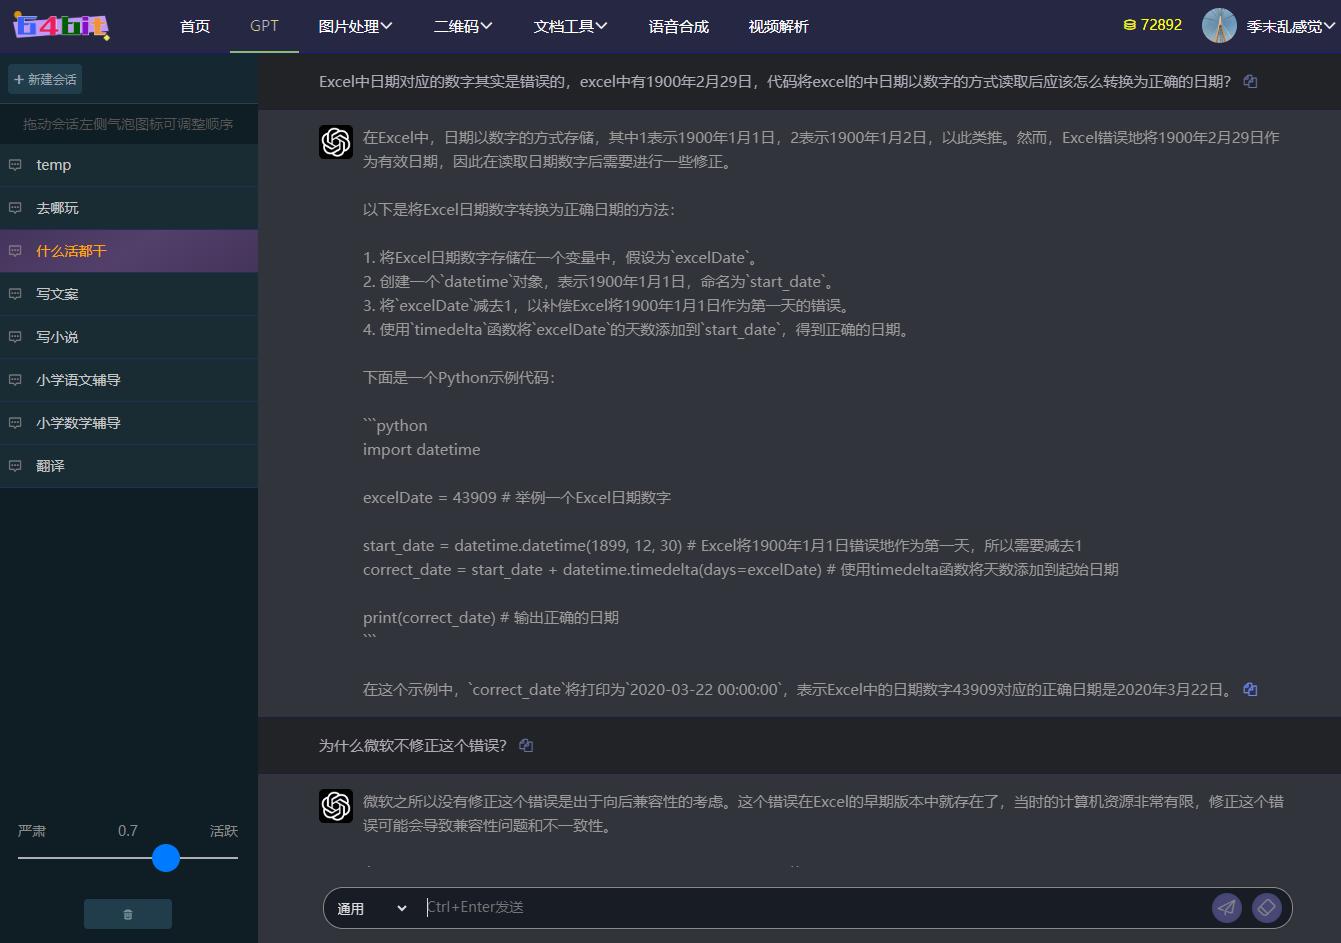
Task: Open the 文档工具 dropdown
Action: tap(569, 26)
